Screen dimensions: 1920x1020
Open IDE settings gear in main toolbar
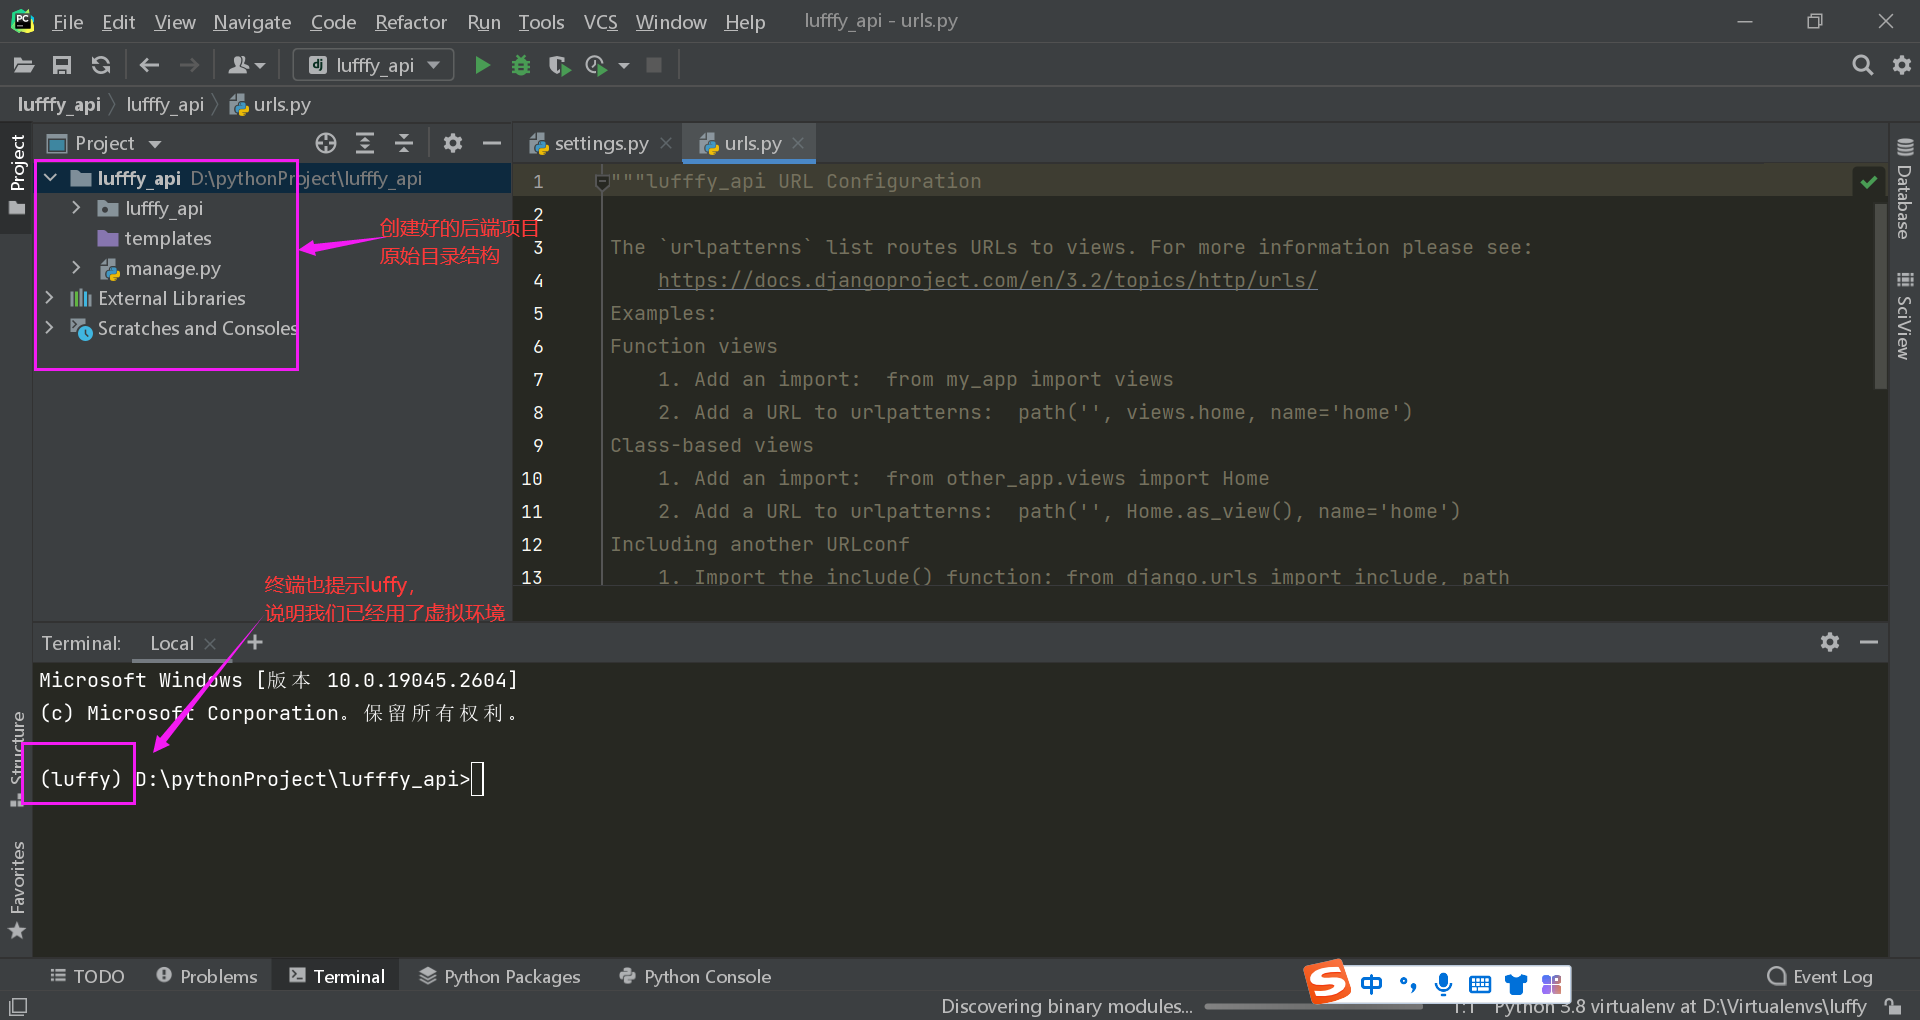coord(1902,65)
